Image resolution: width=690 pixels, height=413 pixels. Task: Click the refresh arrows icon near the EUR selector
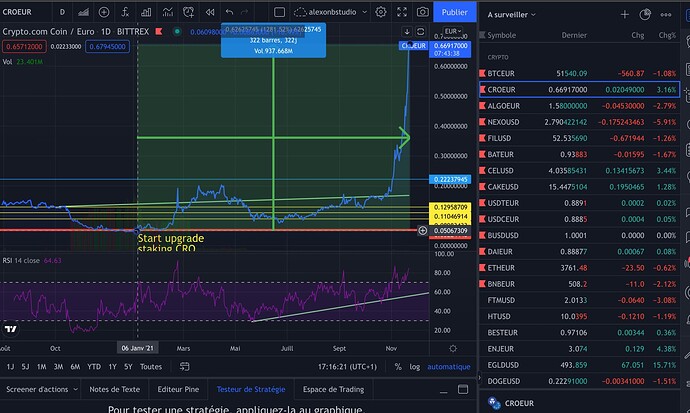tap(421, 32)
